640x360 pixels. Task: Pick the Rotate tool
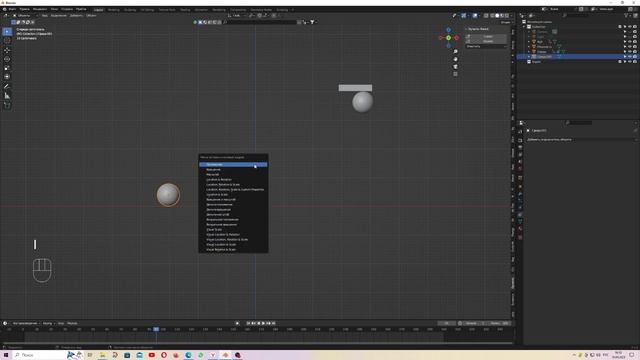click(x=7, y=59)
